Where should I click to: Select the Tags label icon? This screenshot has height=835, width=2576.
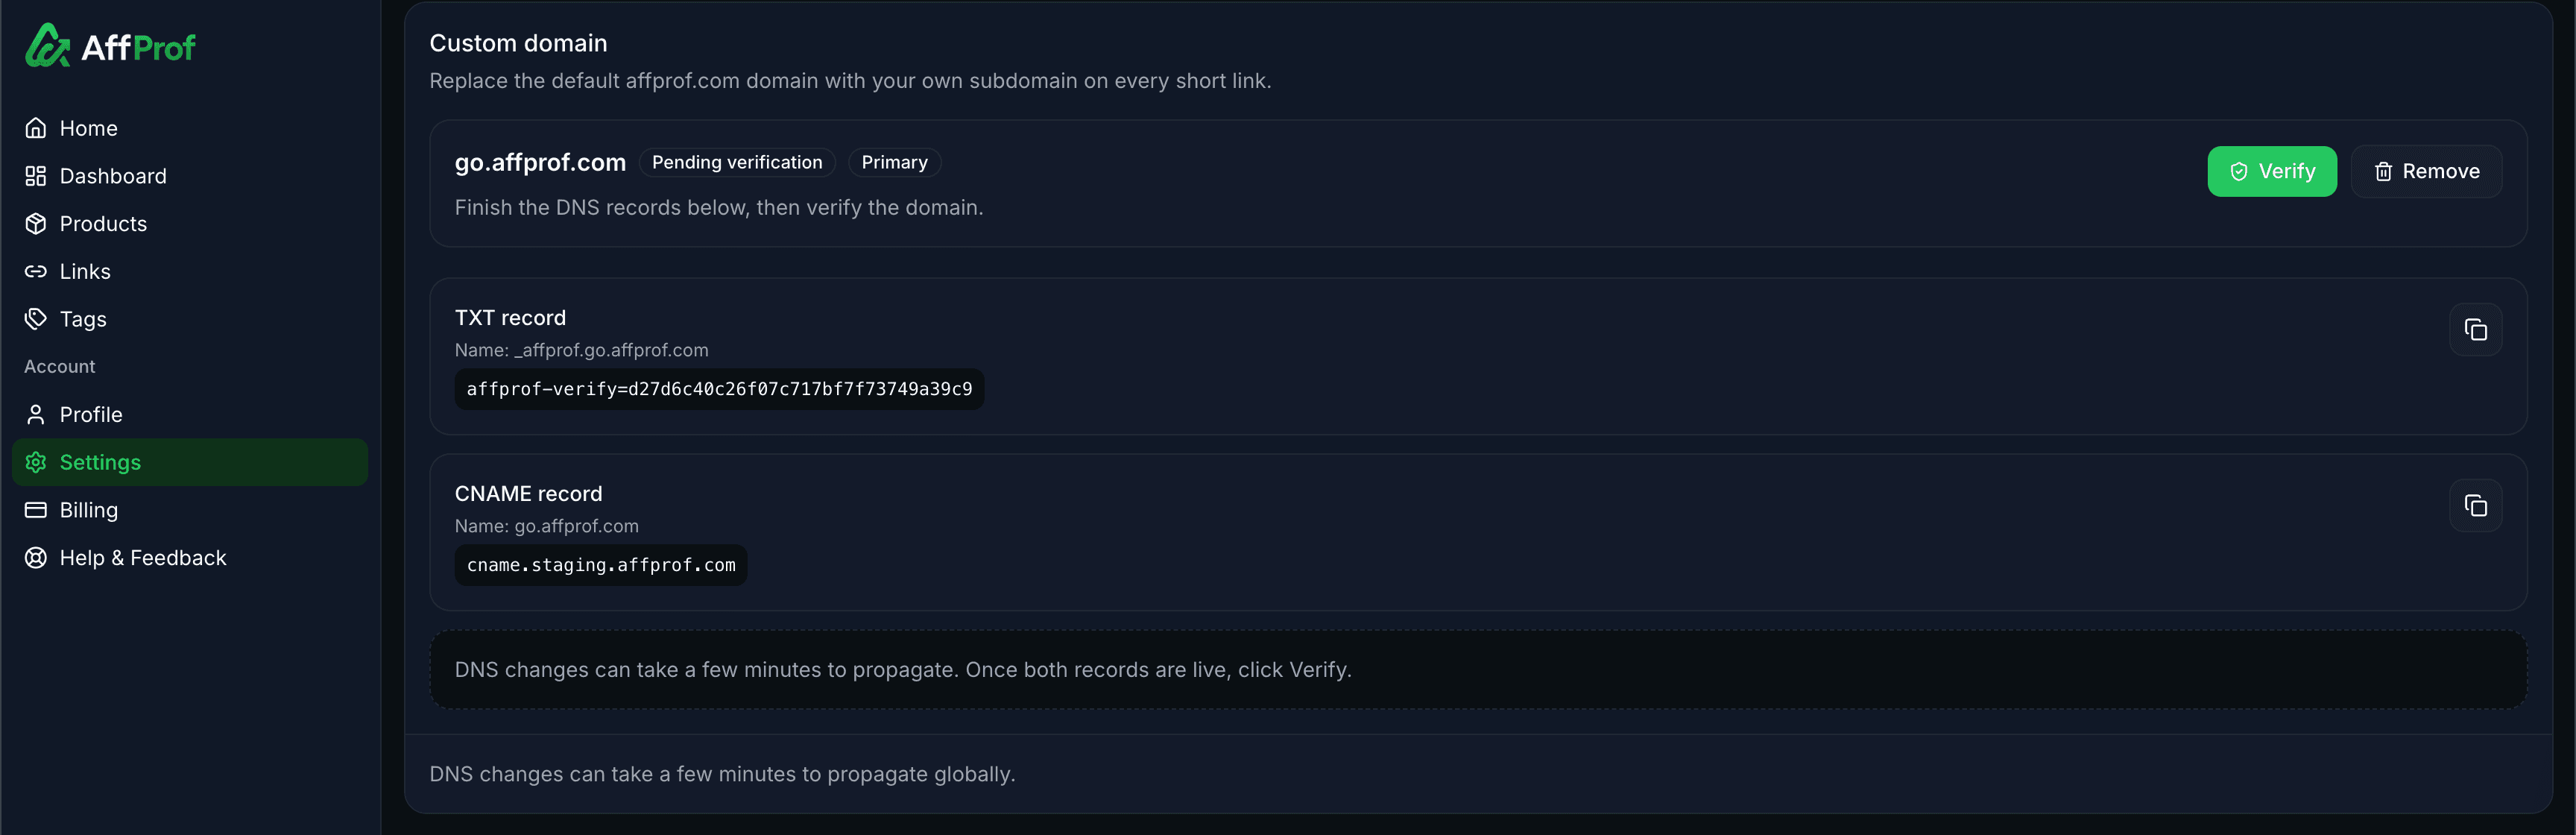(x=36, y=318)
